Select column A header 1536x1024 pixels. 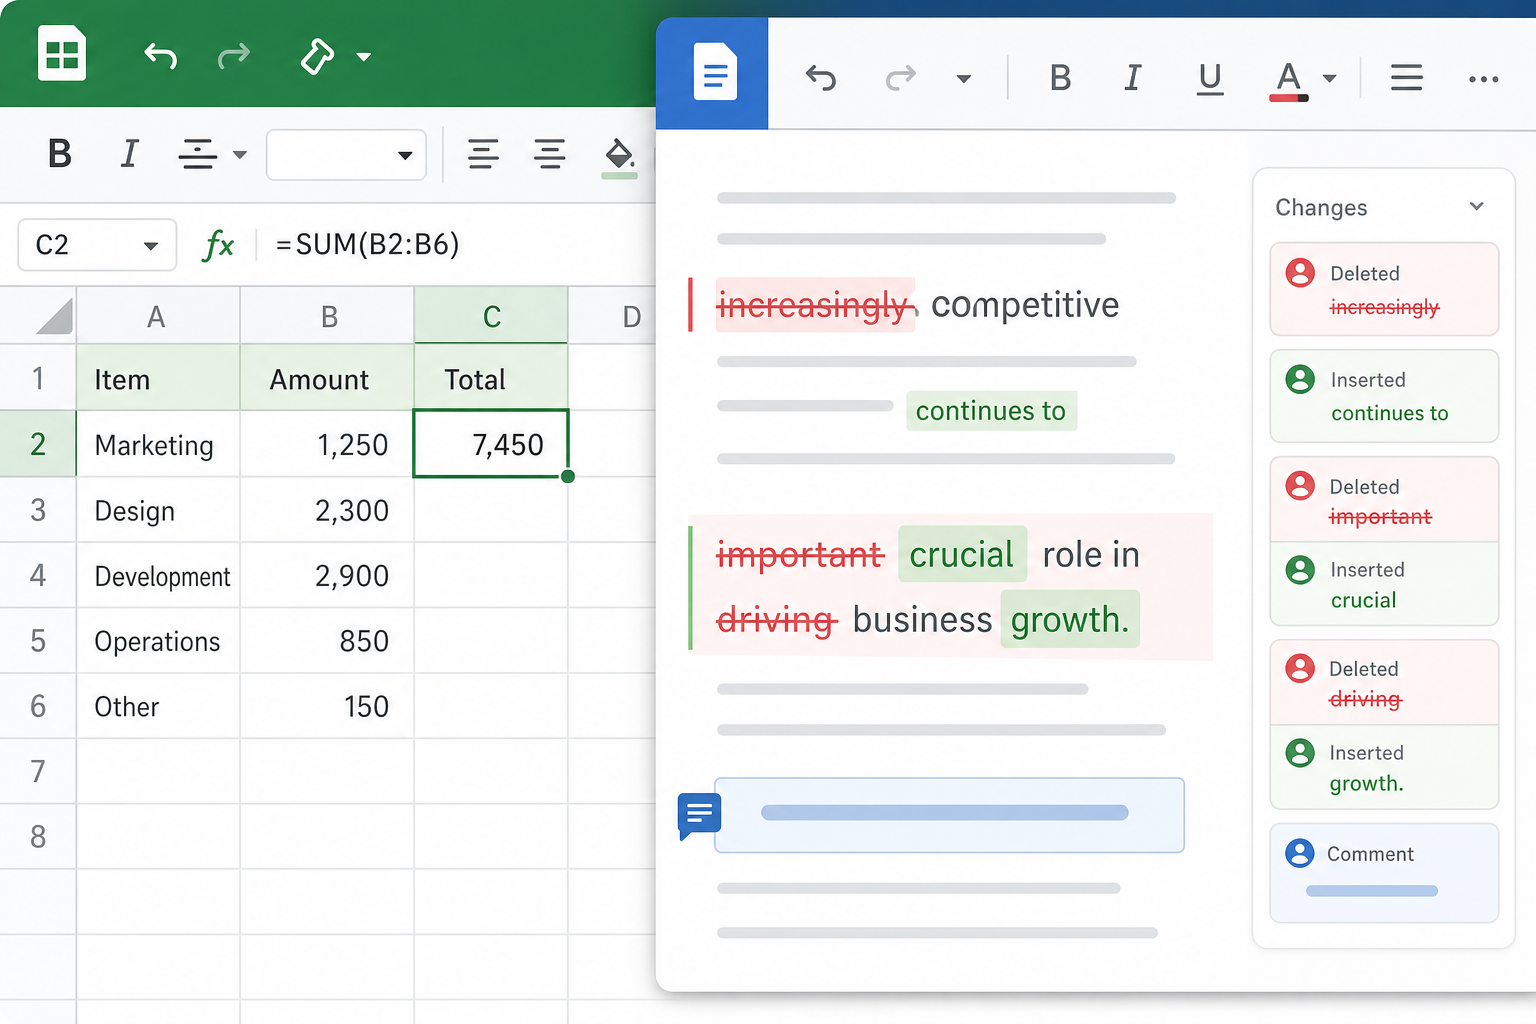pyautogui.click(x=157, y=316)
